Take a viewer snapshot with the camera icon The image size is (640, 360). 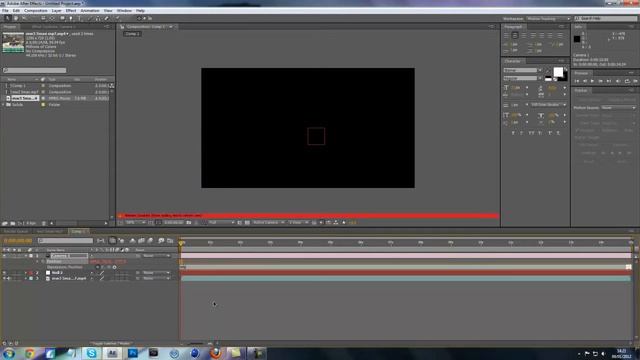click(189, 222)
